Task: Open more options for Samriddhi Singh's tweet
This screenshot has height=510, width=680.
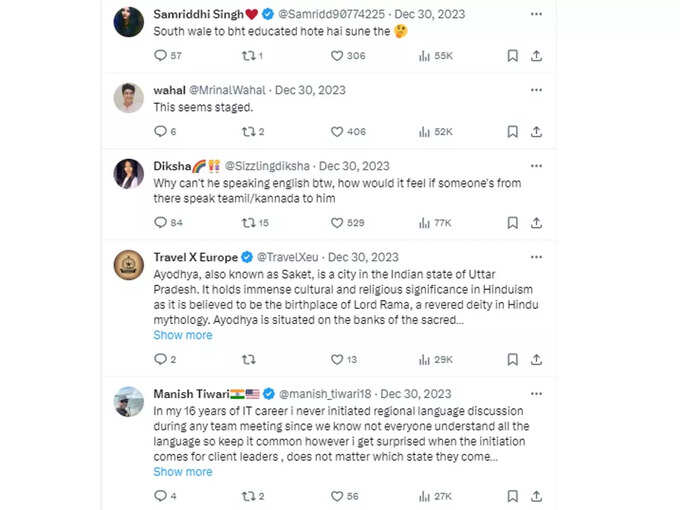Action: point(536,14)
